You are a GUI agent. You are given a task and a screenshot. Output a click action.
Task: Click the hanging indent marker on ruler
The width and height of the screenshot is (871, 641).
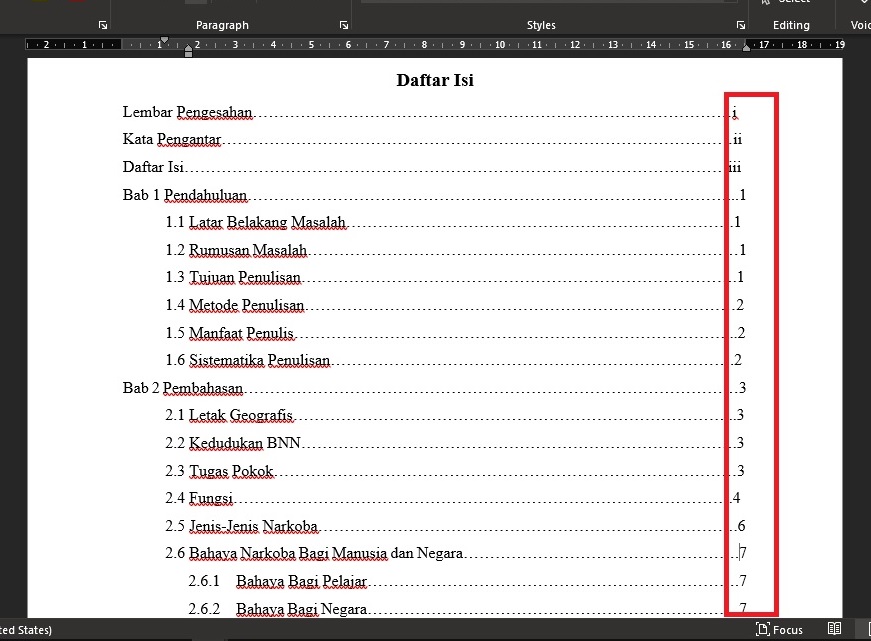click(x=188, y=48)
